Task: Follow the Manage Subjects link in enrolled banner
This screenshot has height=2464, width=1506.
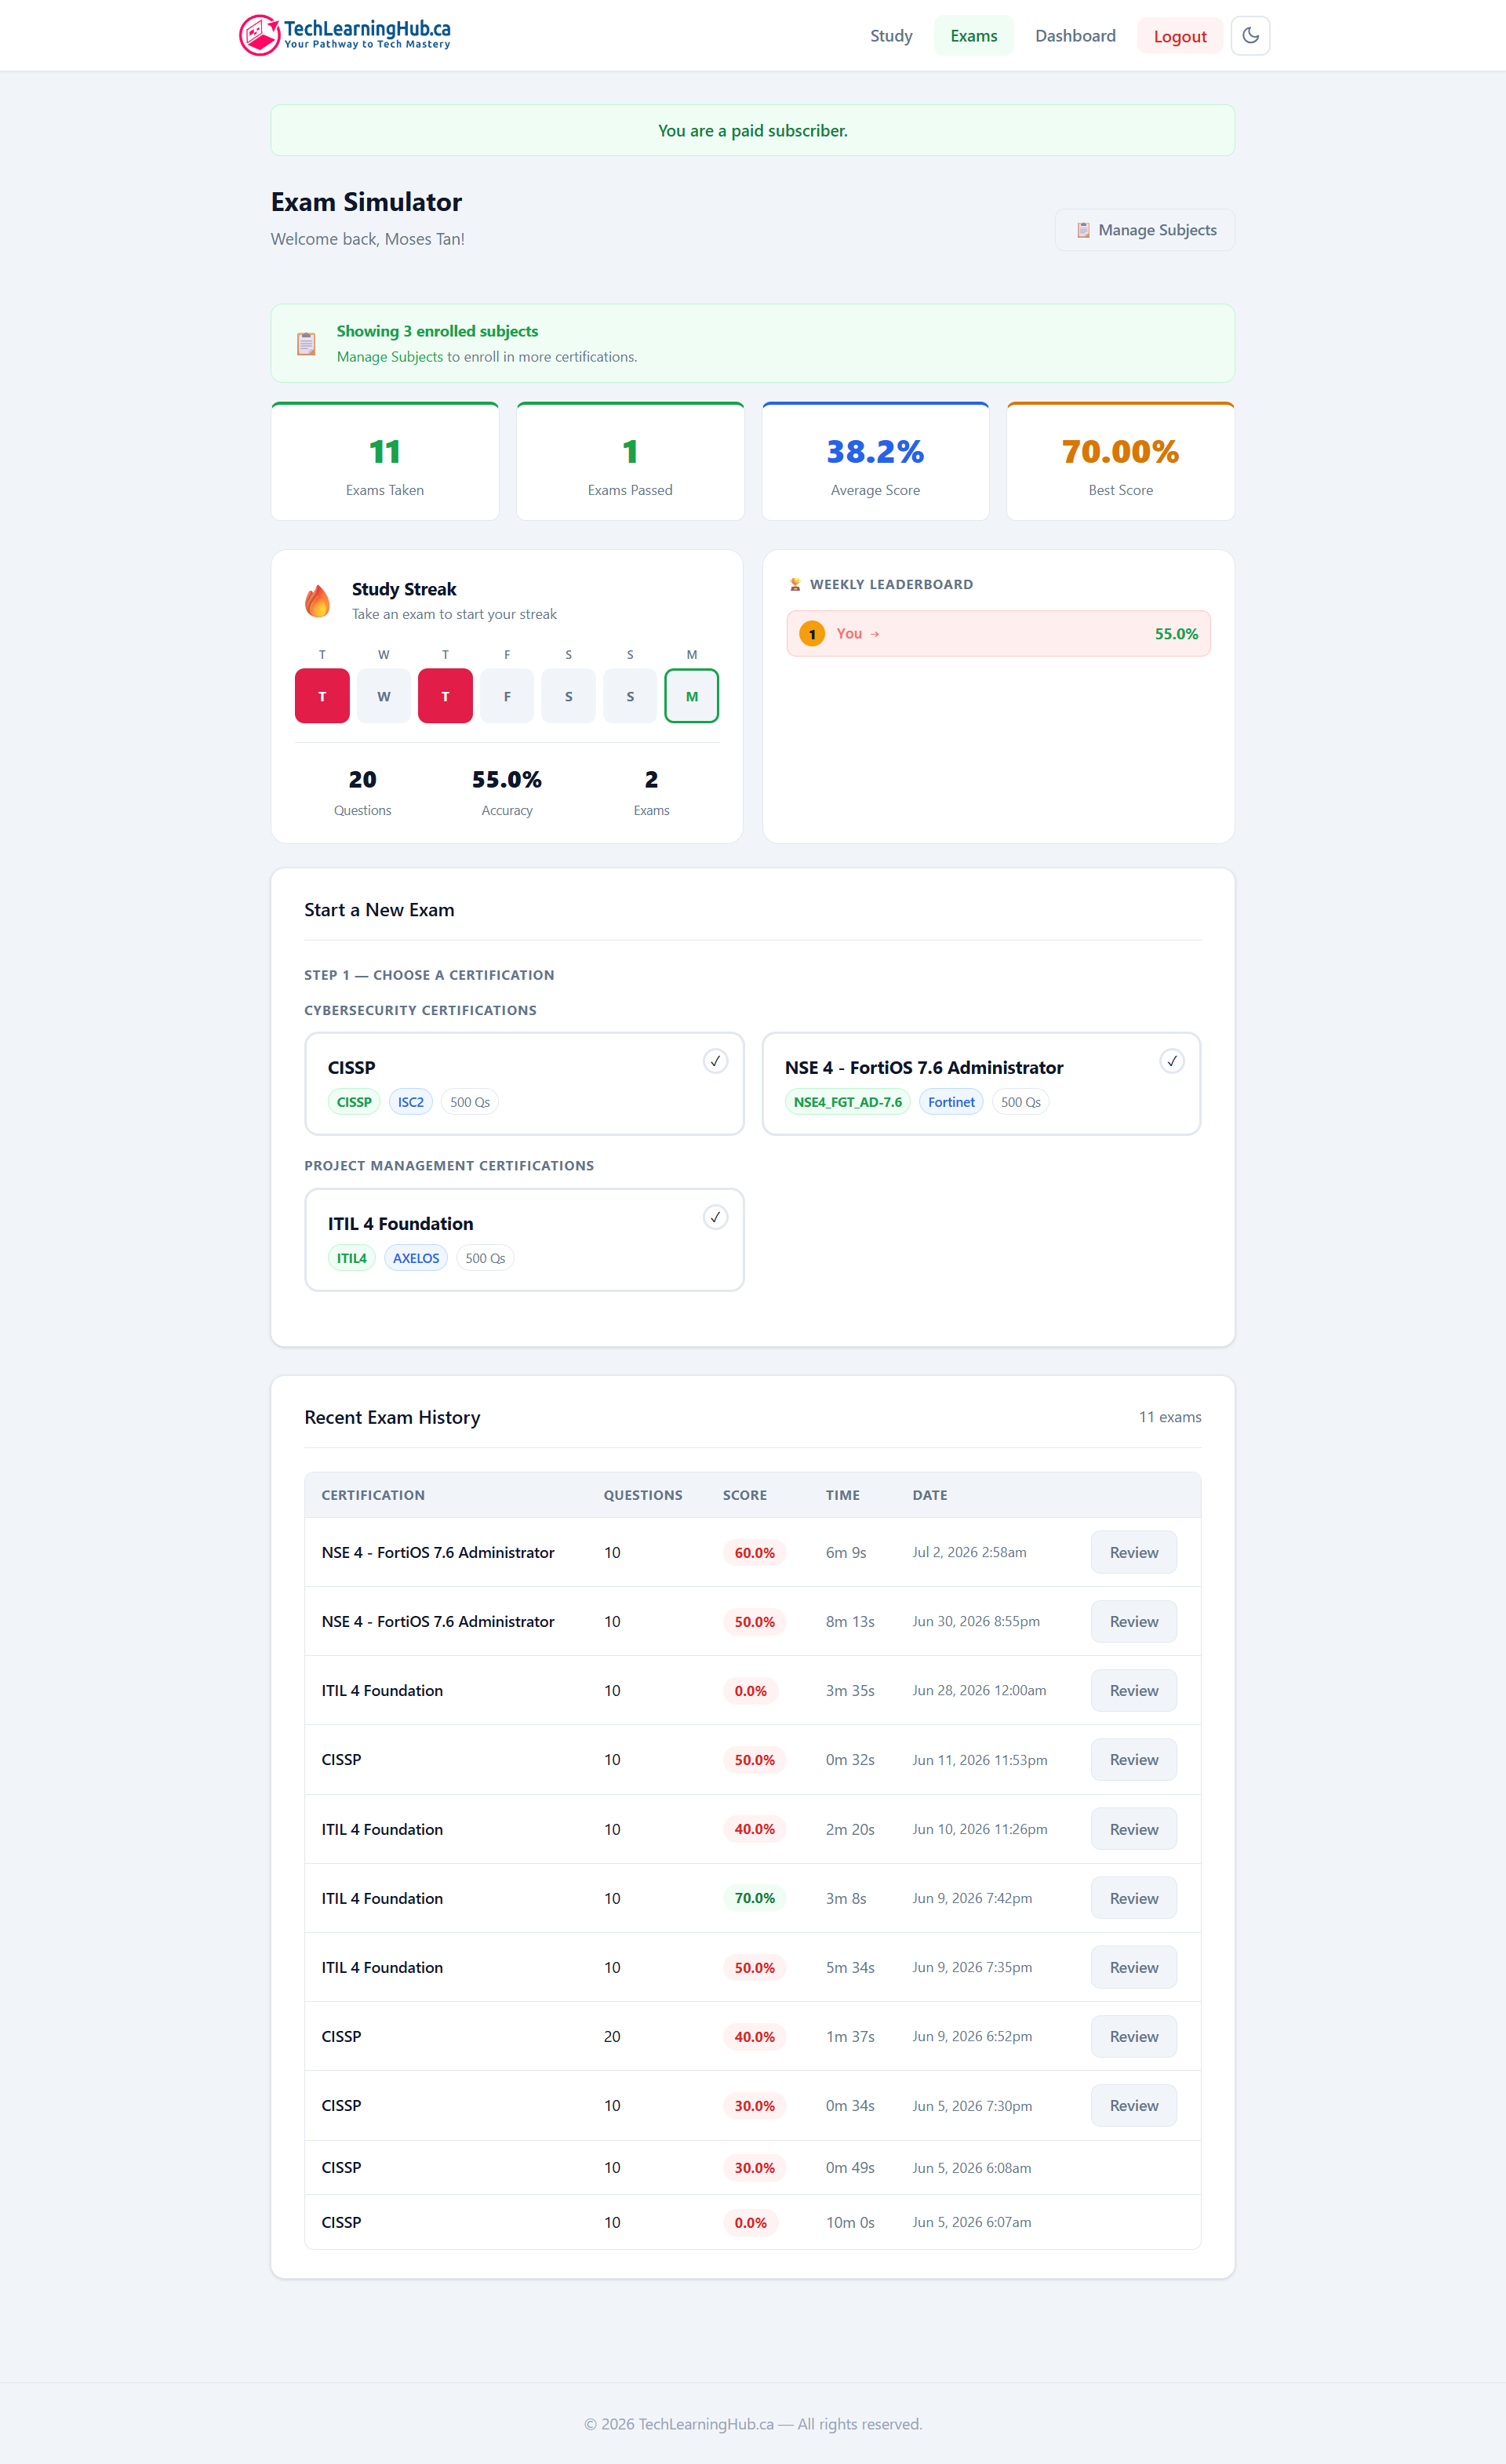Action: [x=390, y=357]
